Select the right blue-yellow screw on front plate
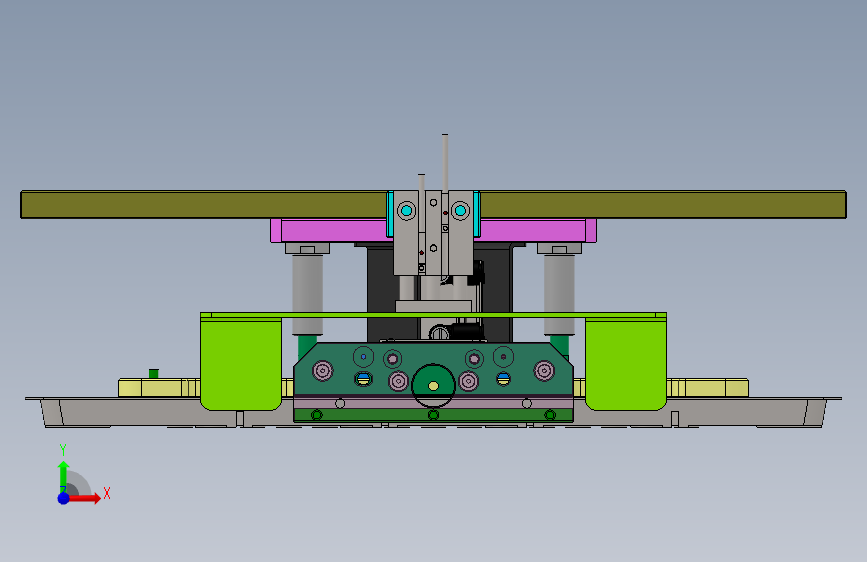867x562 pixels. click(x=503, y=379)
